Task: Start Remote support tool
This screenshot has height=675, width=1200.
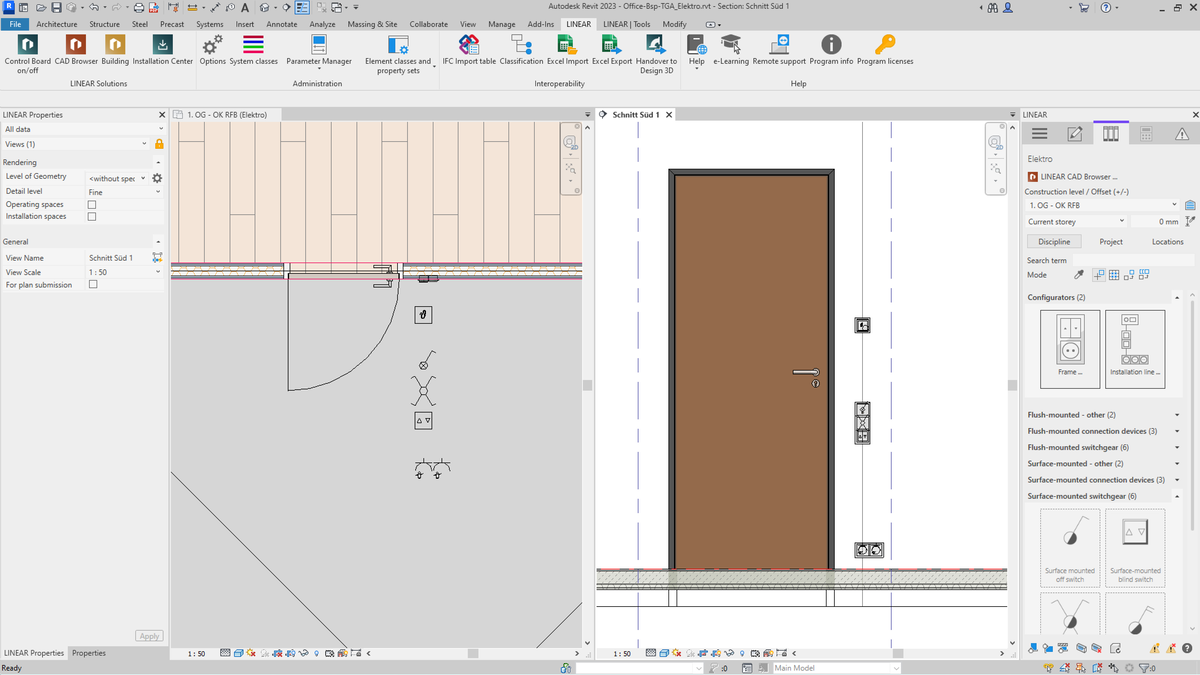Action: click(x=779, y=45)
